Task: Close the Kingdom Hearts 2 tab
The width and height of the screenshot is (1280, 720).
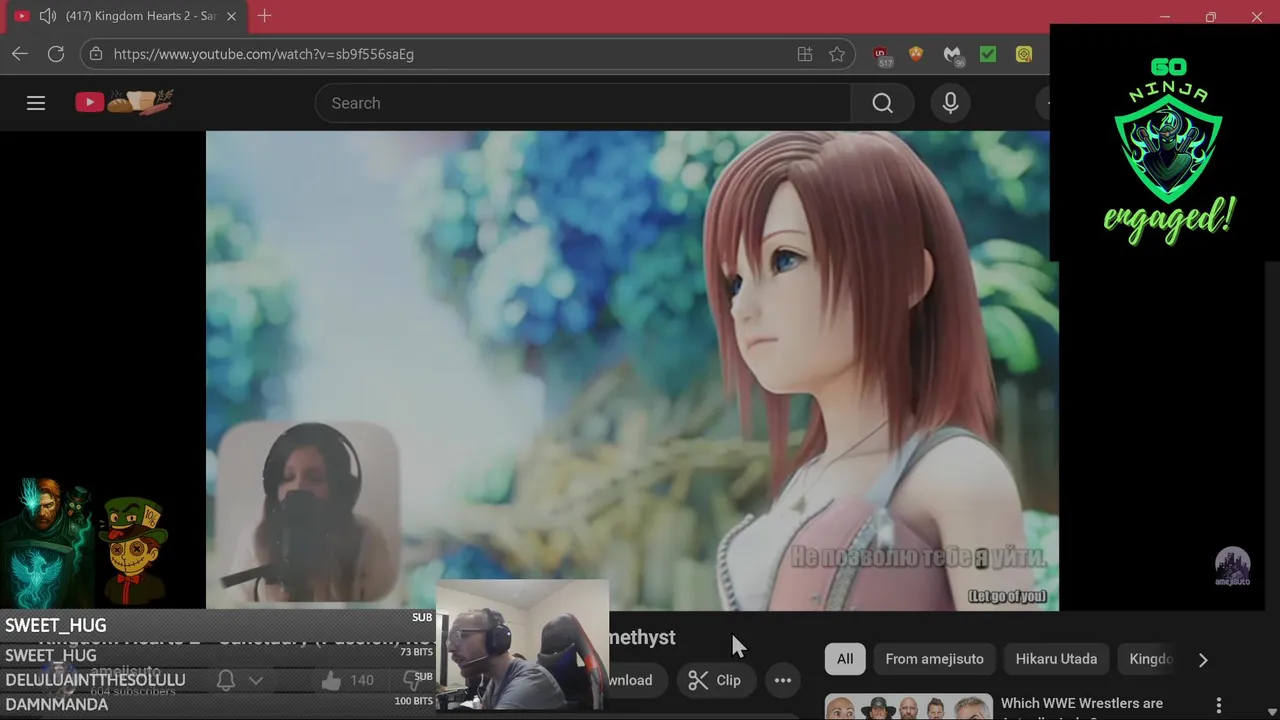Action: click(x=231, y=16)
